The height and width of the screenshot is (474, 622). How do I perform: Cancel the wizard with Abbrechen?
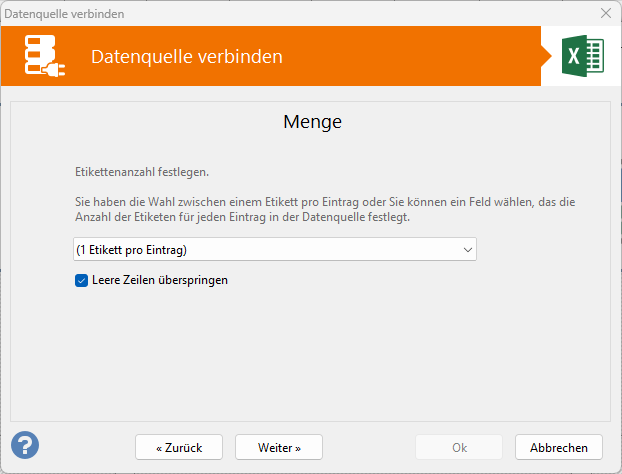click(x=559, y=446)
